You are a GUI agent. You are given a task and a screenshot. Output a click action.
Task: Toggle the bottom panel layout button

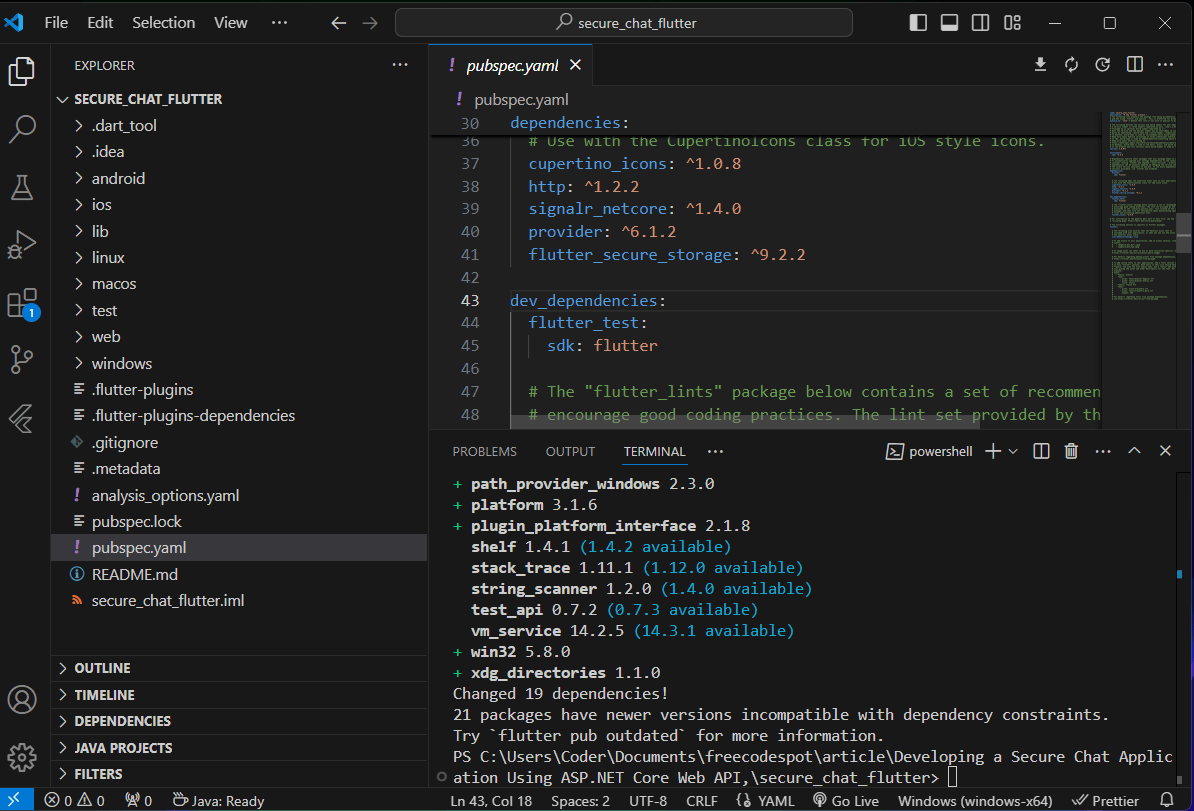tap(949, 23)
